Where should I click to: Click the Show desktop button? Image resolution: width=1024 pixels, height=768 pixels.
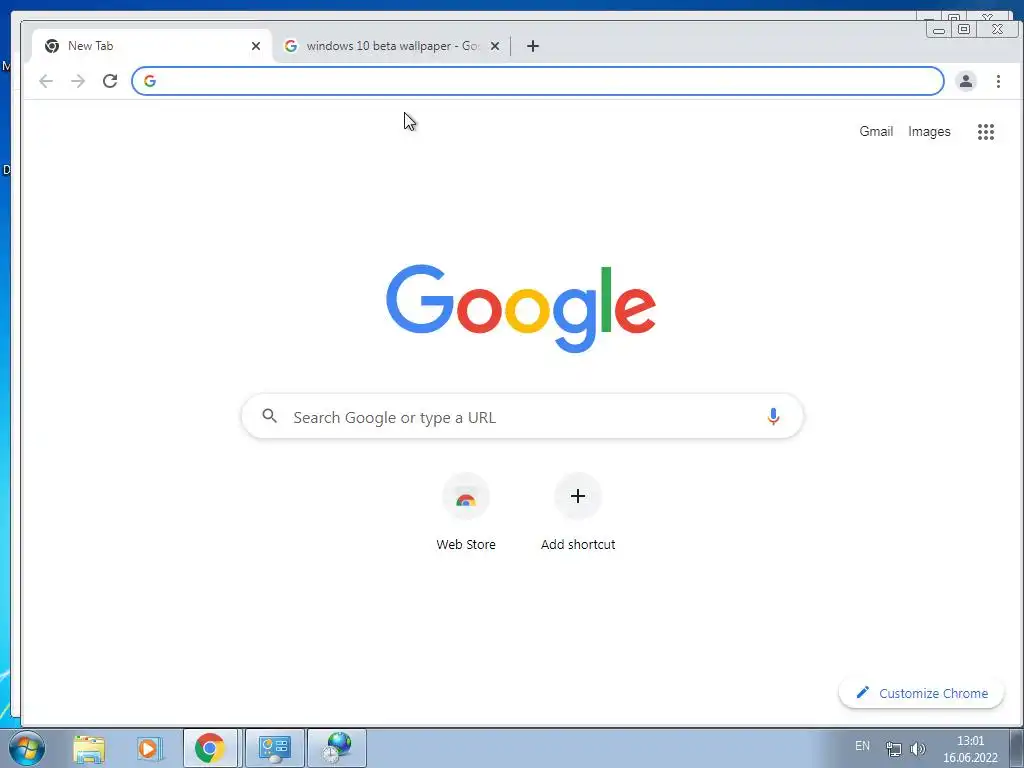pyautogui.click(x=1017, y=748)
